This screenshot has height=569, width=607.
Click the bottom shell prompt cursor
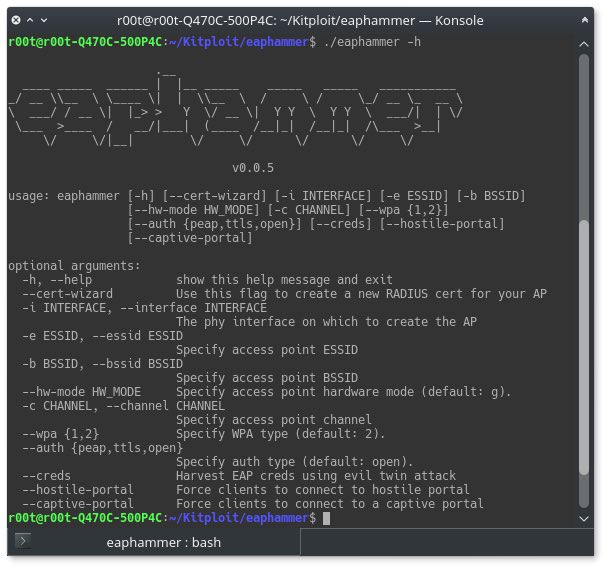click(326, 518)
